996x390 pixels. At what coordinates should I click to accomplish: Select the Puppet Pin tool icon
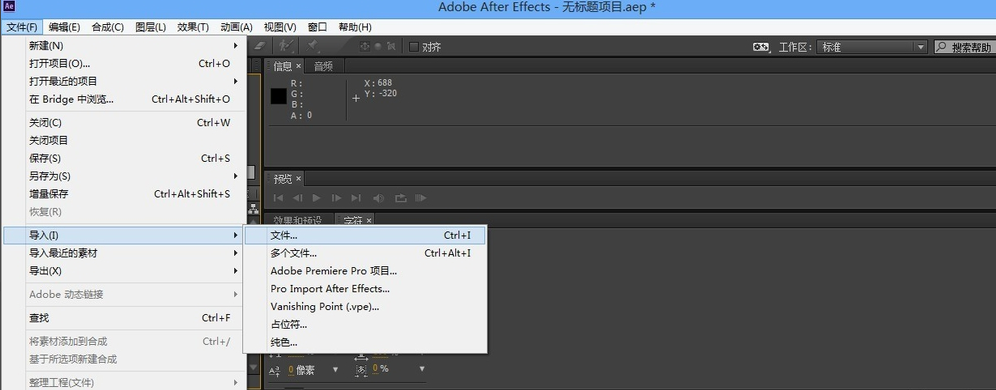coord(313,46)
